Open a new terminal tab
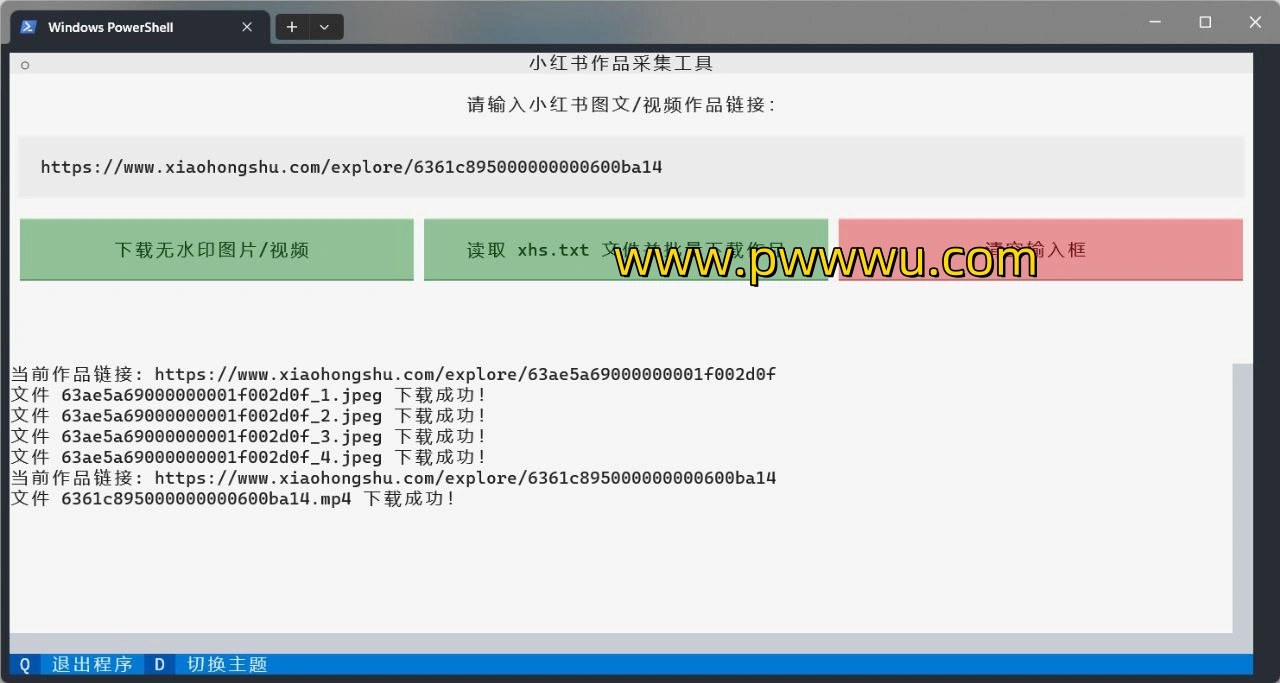The width and height of the screenshot is (1280, 683). [291, 27]
